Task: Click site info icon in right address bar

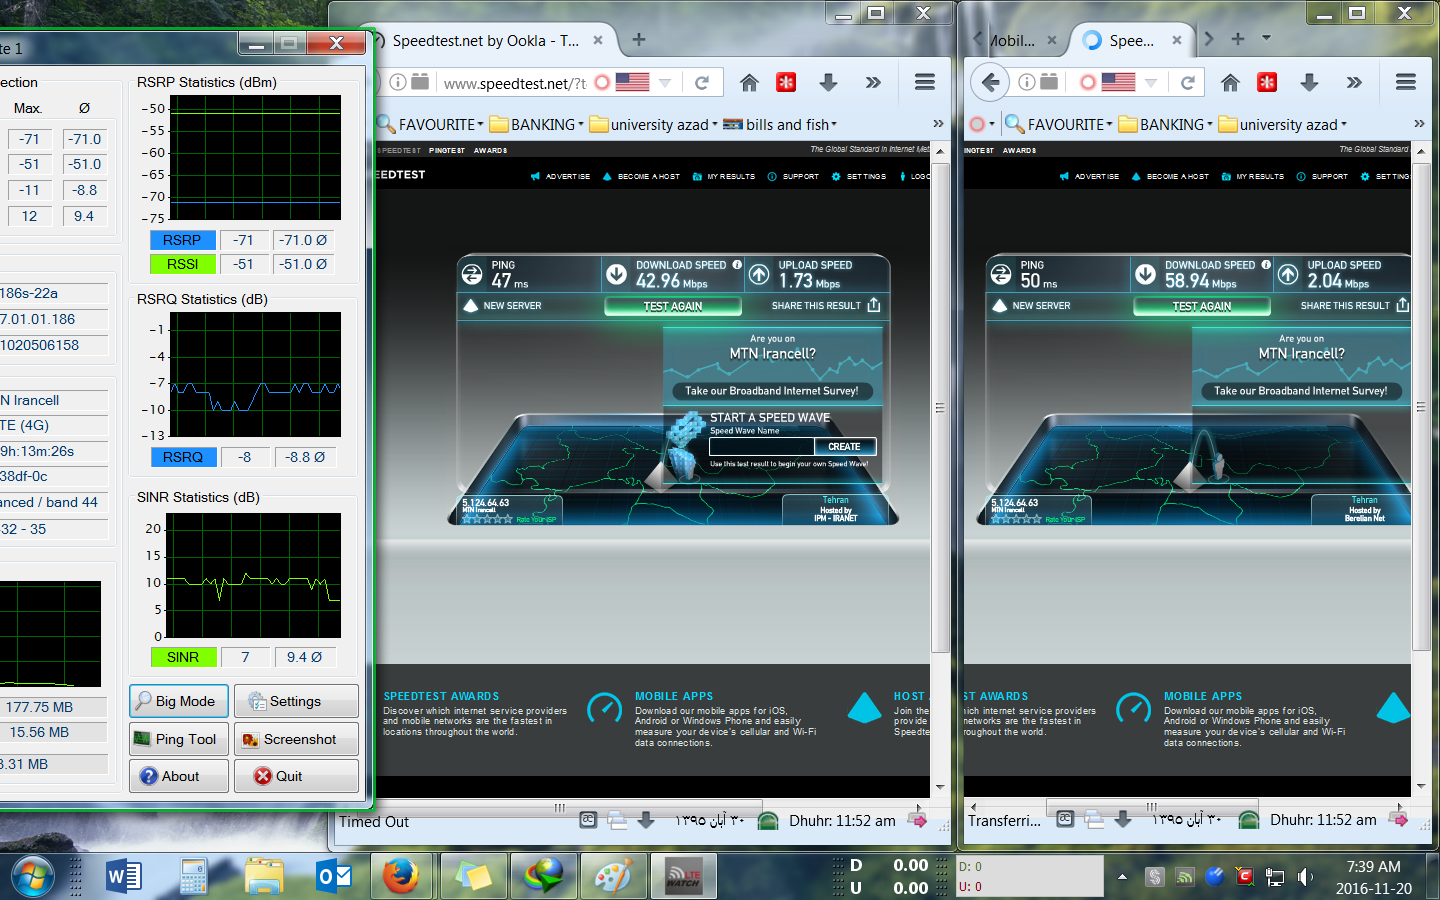Action: pyautogui.click(x=1027, y=83)
